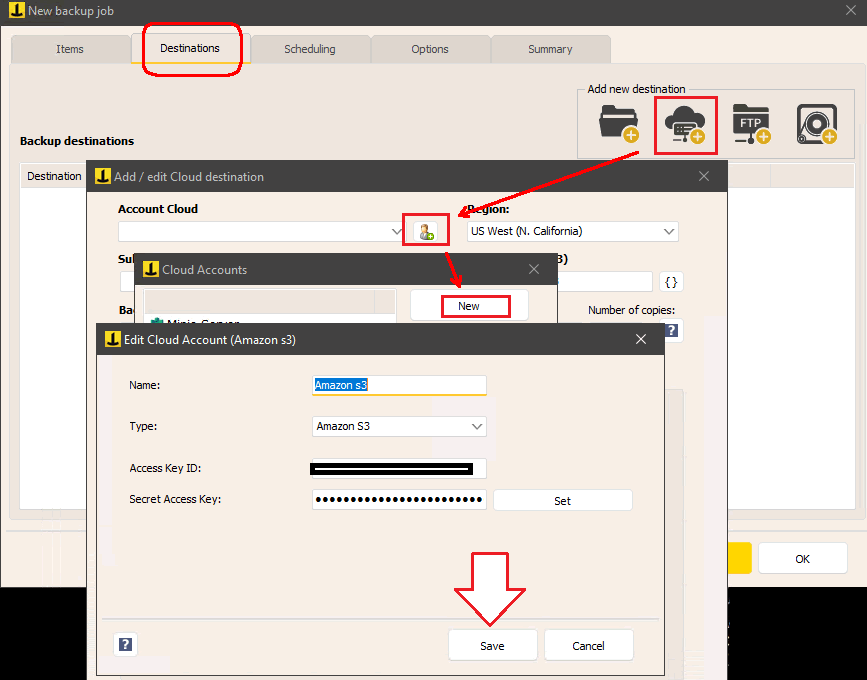The image size is (867, 680).
Task: Save the cloud account
Action: (492, 645)
